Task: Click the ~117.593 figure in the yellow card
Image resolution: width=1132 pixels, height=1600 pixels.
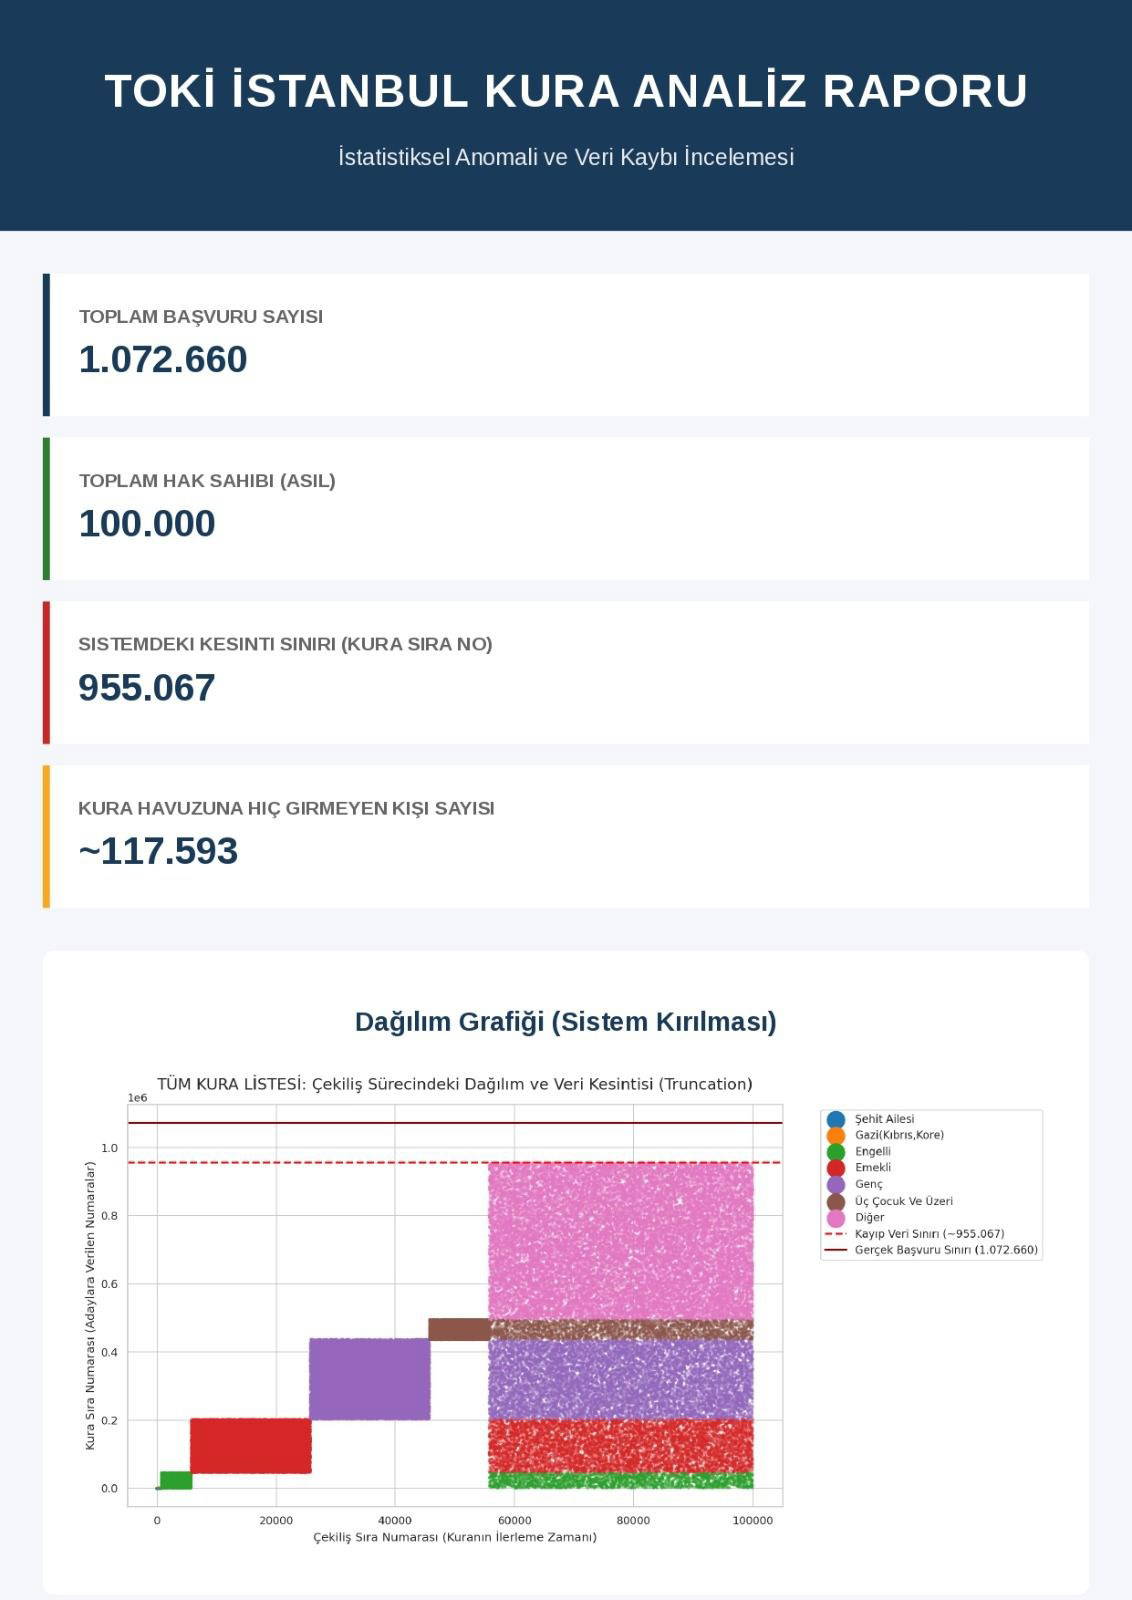Action: (158, 851)
